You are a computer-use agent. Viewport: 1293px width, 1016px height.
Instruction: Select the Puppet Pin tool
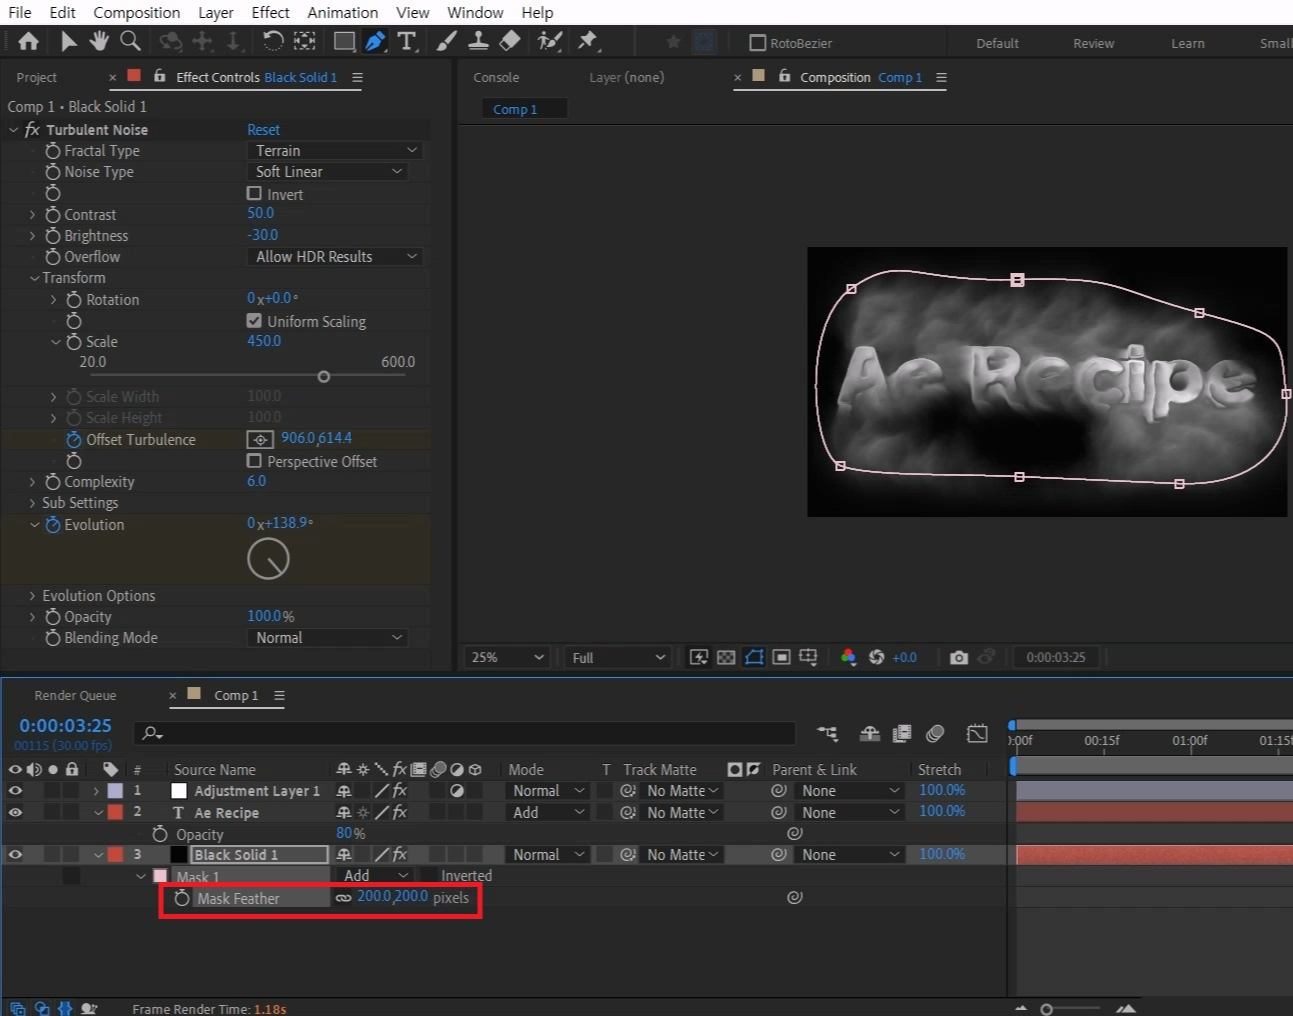[x=588, y=41]
